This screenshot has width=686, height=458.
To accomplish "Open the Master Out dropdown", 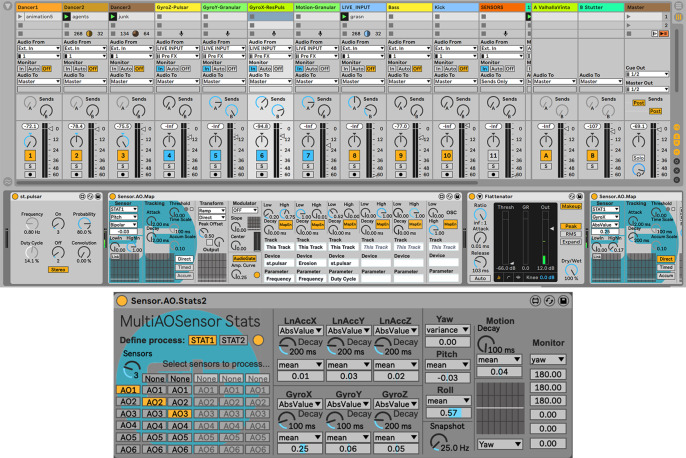I will point(647,89).
